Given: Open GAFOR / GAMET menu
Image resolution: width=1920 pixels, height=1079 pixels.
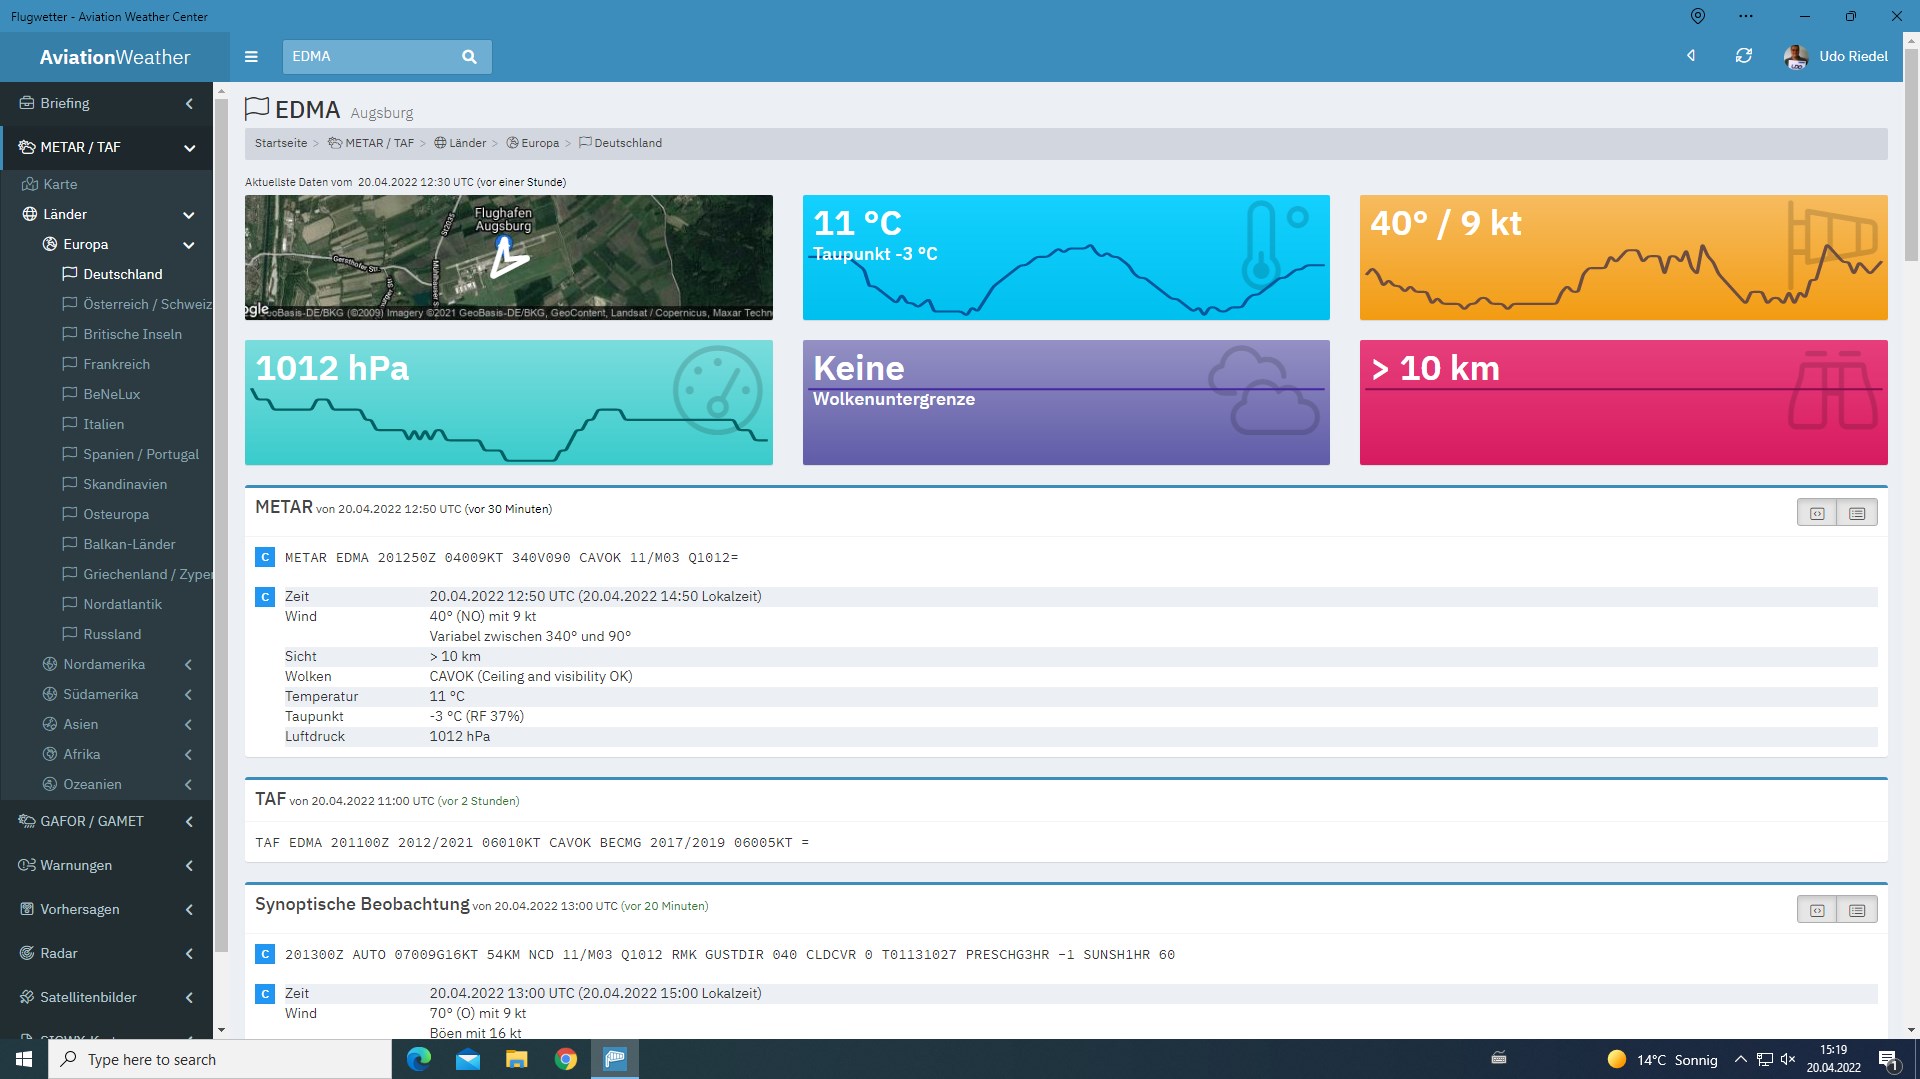Looking at the screenshot, I should (x=106, y=821).
